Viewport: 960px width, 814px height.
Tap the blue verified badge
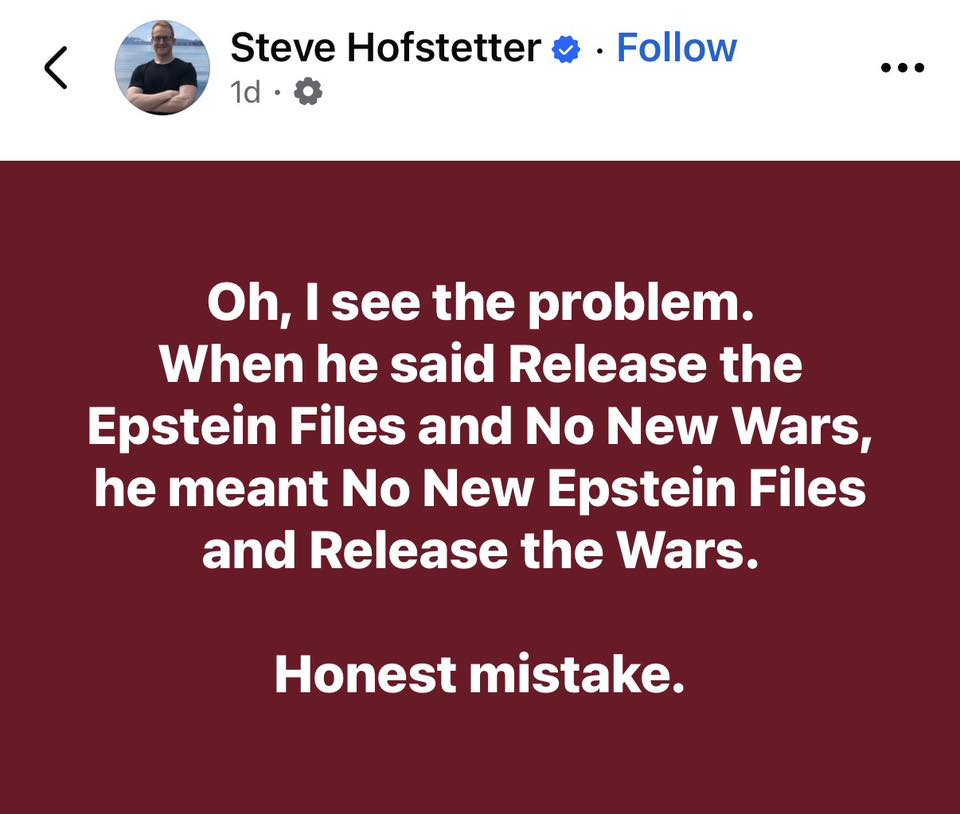tap(566, 49)
